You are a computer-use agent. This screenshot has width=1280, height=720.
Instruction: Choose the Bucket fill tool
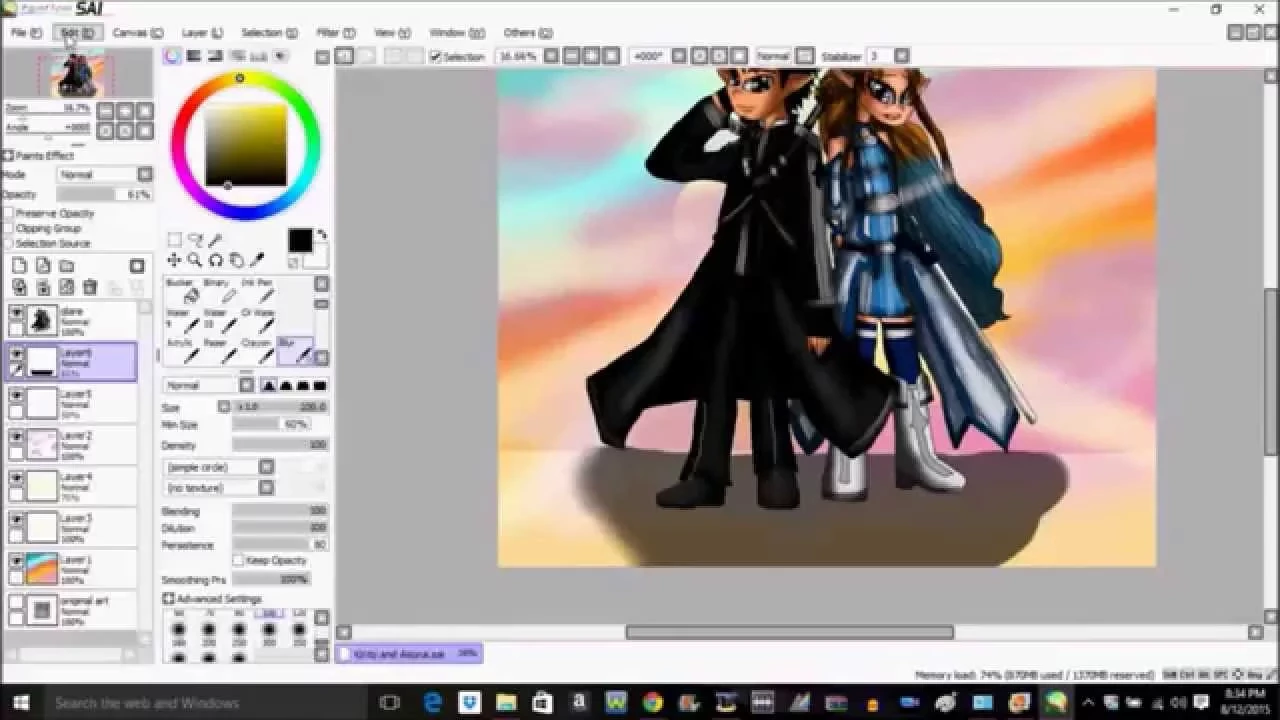pyautogui.click(x=184, y=292)
